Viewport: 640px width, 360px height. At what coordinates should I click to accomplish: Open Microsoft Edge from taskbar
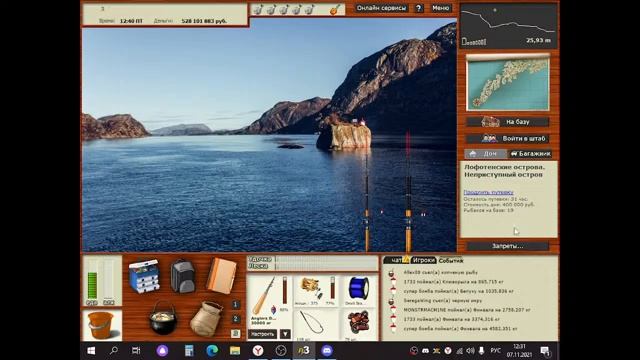tap(212, 351)
